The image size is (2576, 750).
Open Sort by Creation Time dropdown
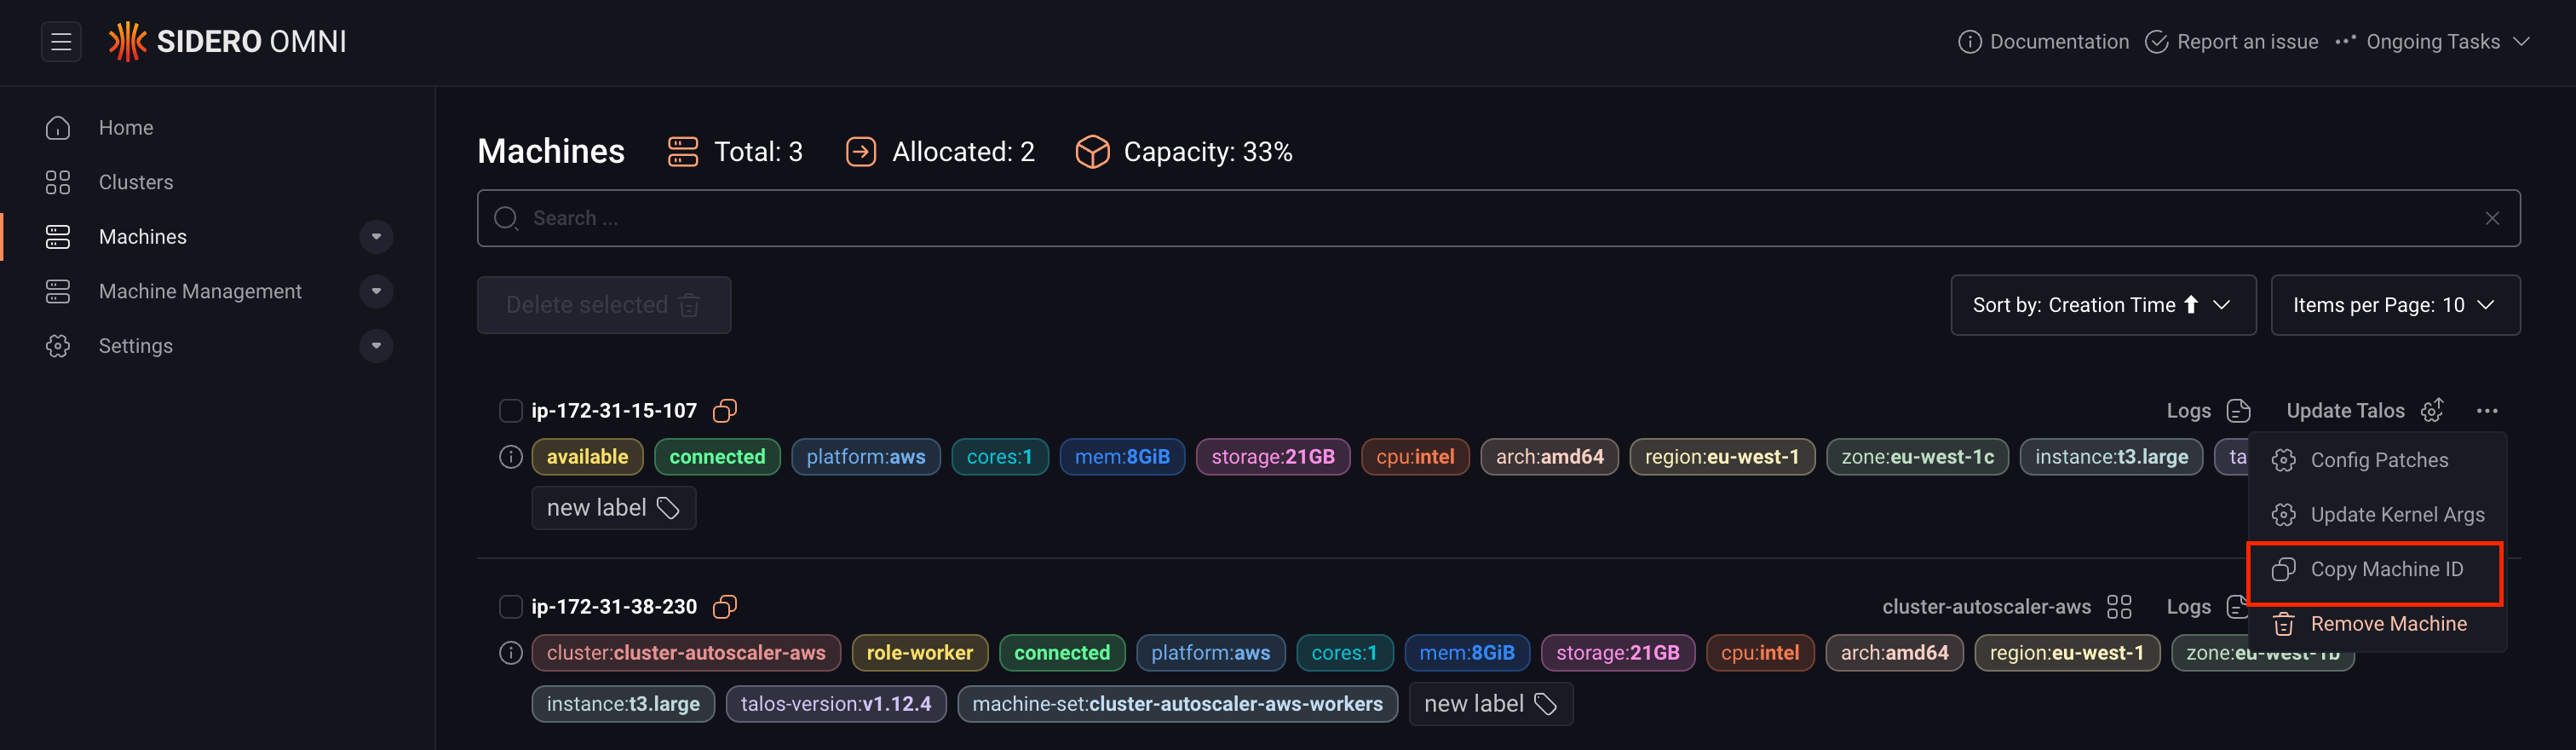coord(2103,305)
